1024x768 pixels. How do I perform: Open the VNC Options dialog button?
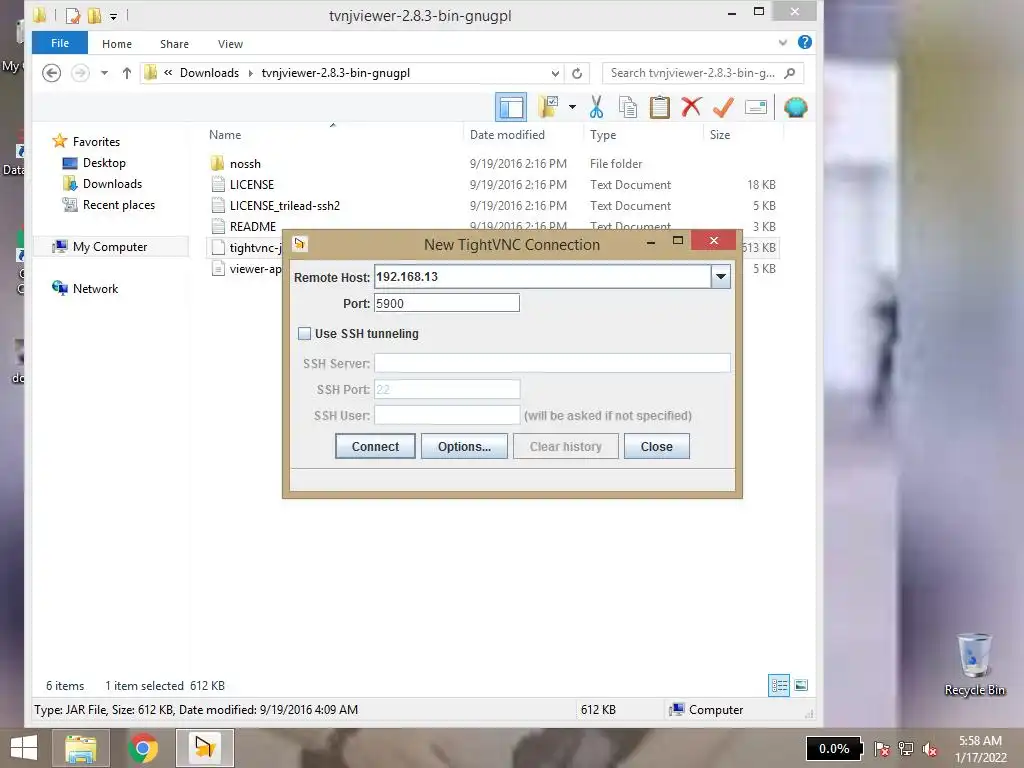(464, 447)
